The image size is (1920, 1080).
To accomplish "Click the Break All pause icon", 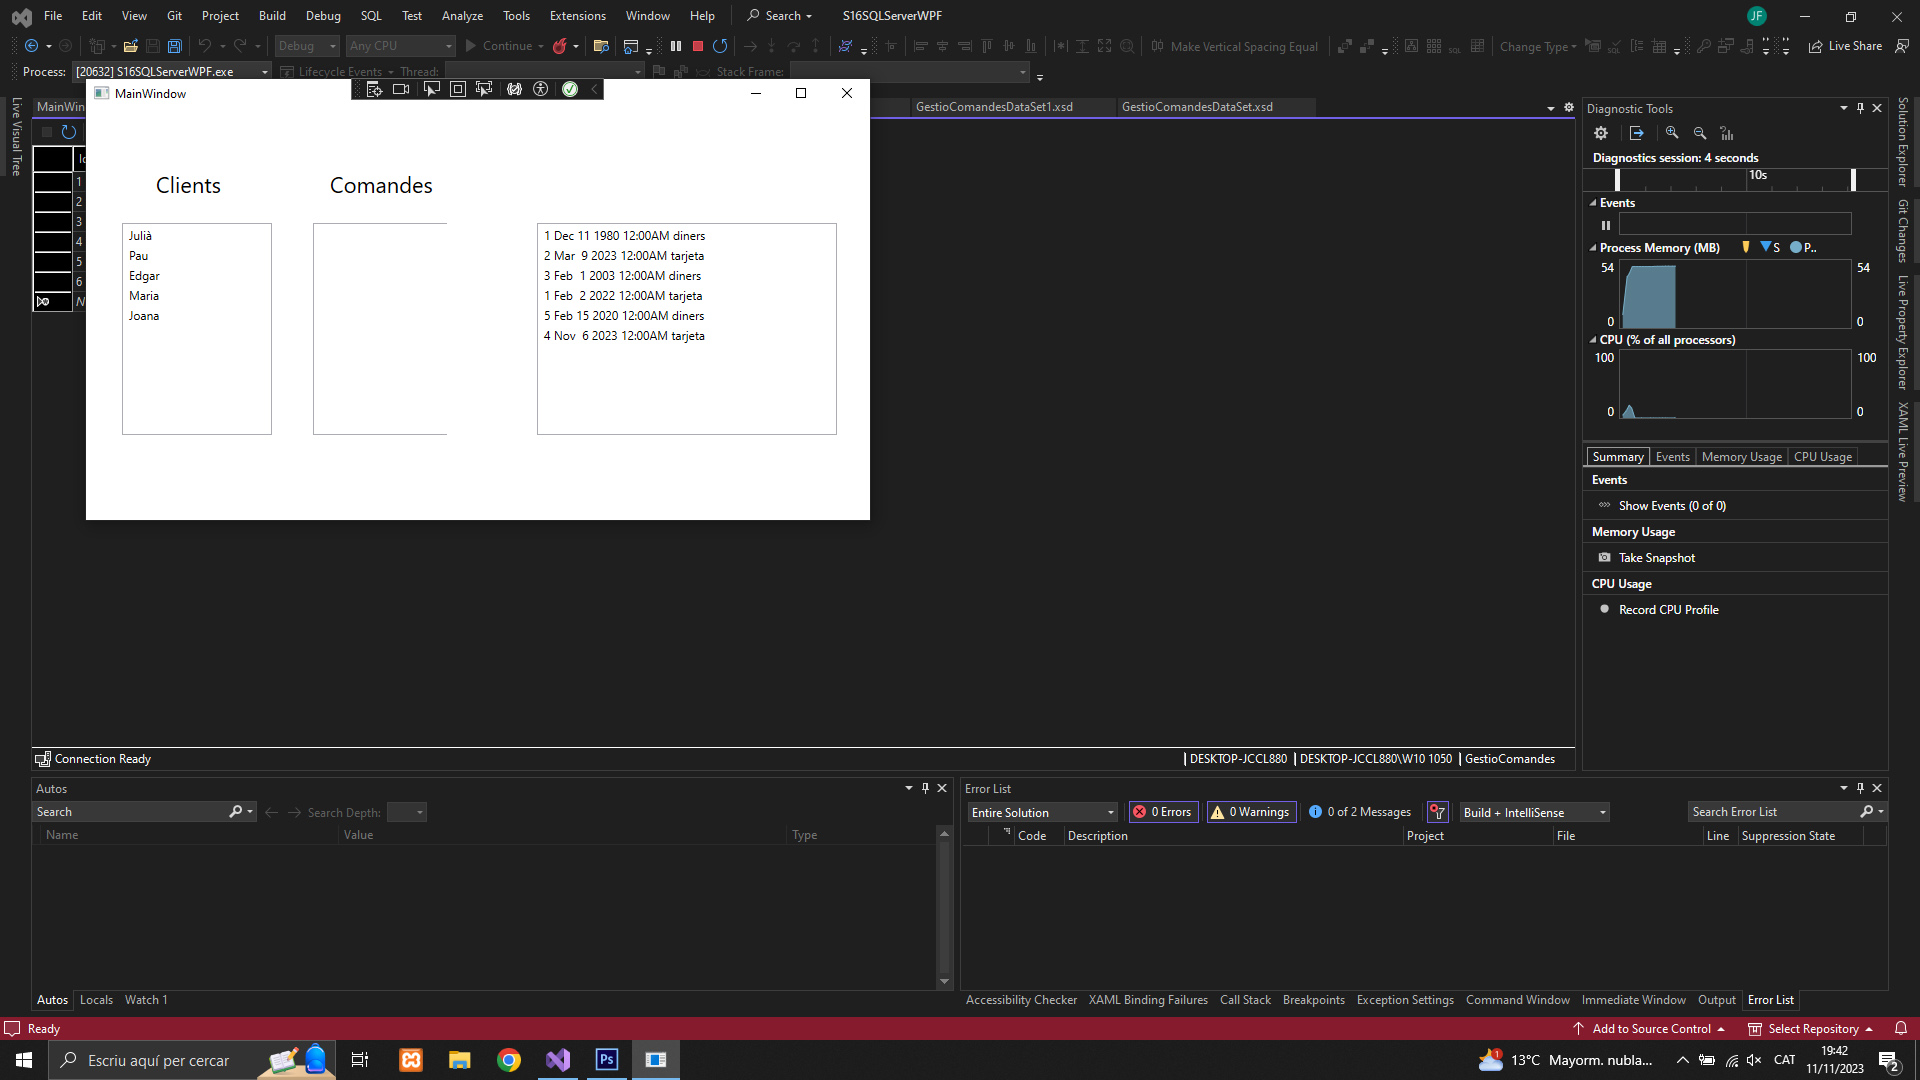I will coord(676,46).
